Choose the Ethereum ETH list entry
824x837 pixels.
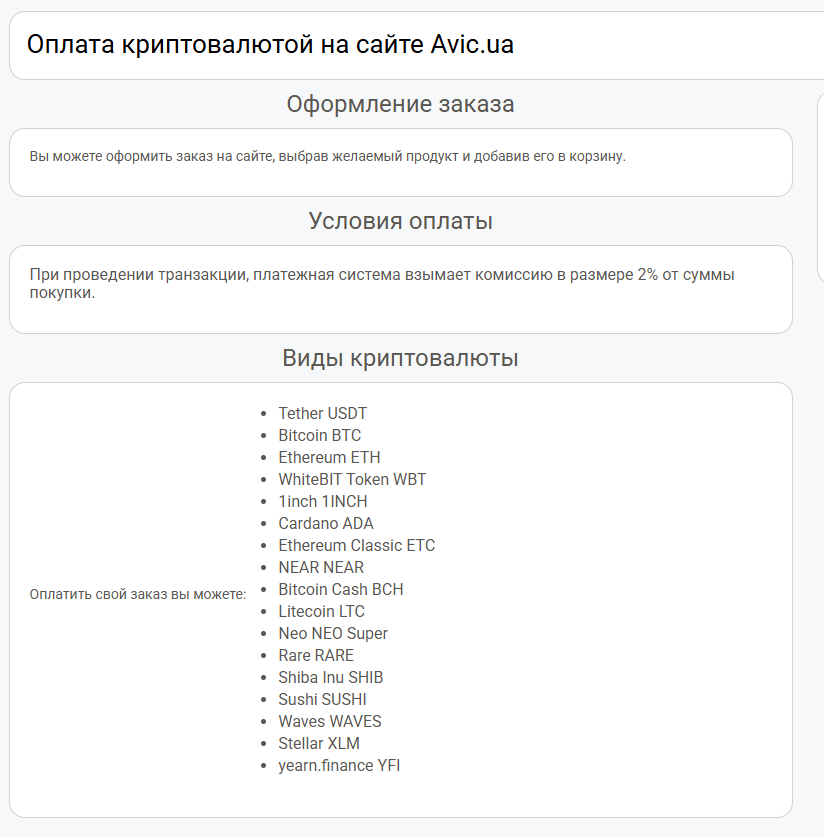tap(329, 457)
